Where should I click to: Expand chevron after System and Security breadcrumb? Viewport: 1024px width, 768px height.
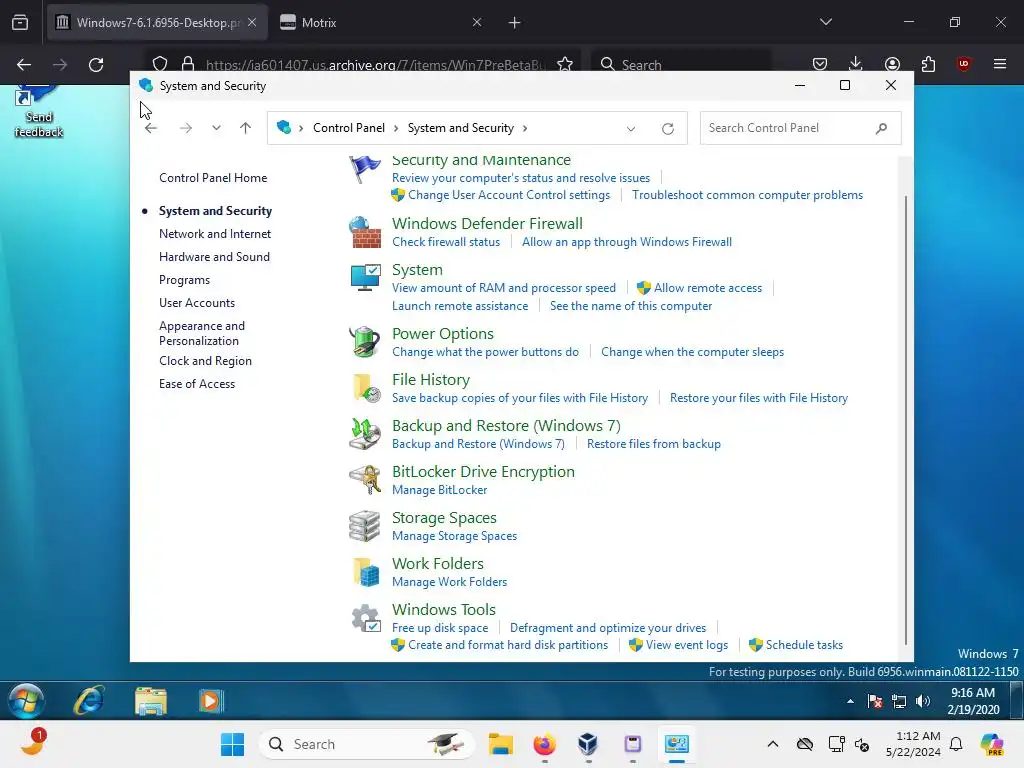(524, 128)
